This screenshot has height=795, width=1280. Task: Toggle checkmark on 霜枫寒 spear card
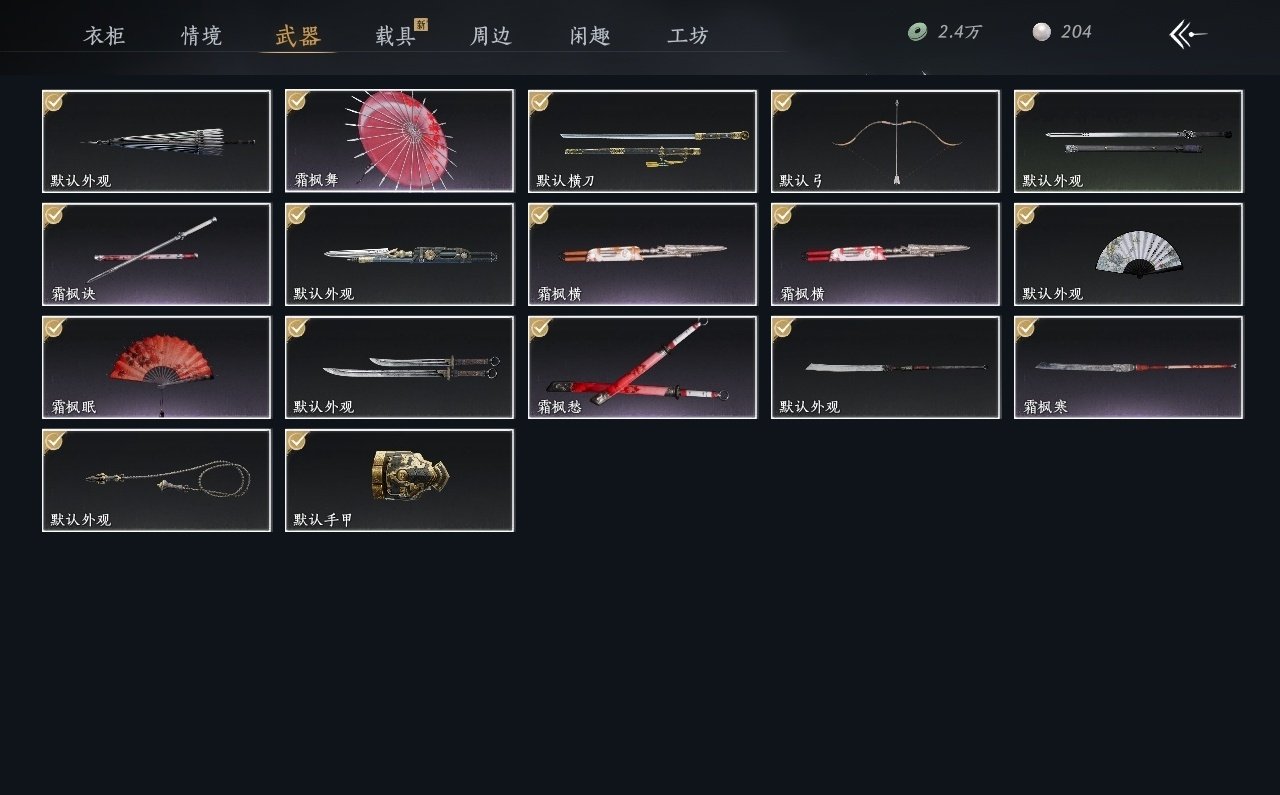[1026, 327]
